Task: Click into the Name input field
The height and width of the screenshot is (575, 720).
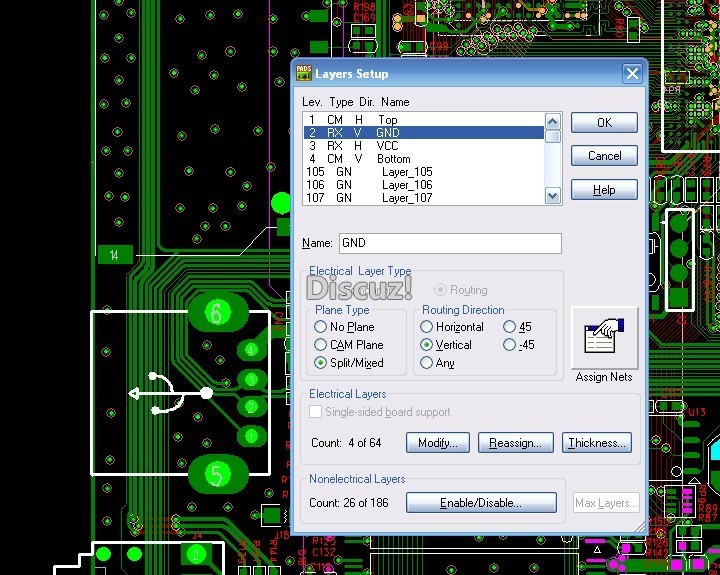Action: coord(450,243)
